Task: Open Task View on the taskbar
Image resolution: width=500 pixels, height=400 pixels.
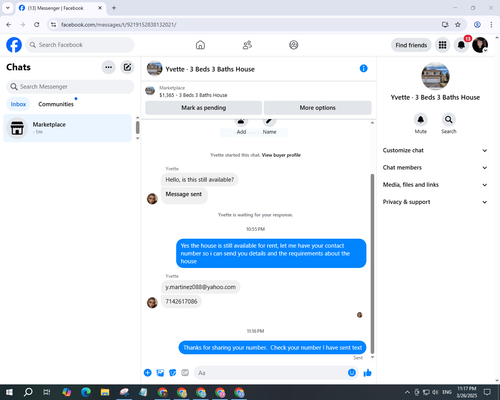Action: pyautogui.click(x=47, y=392)
